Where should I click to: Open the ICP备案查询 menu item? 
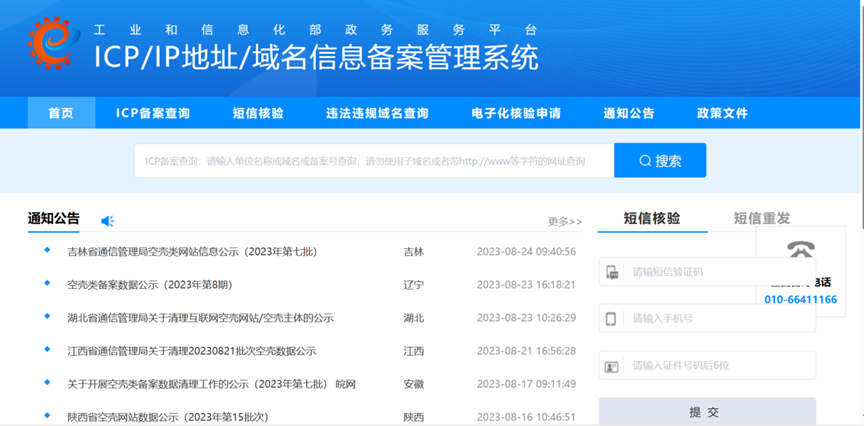pos(153,113)
